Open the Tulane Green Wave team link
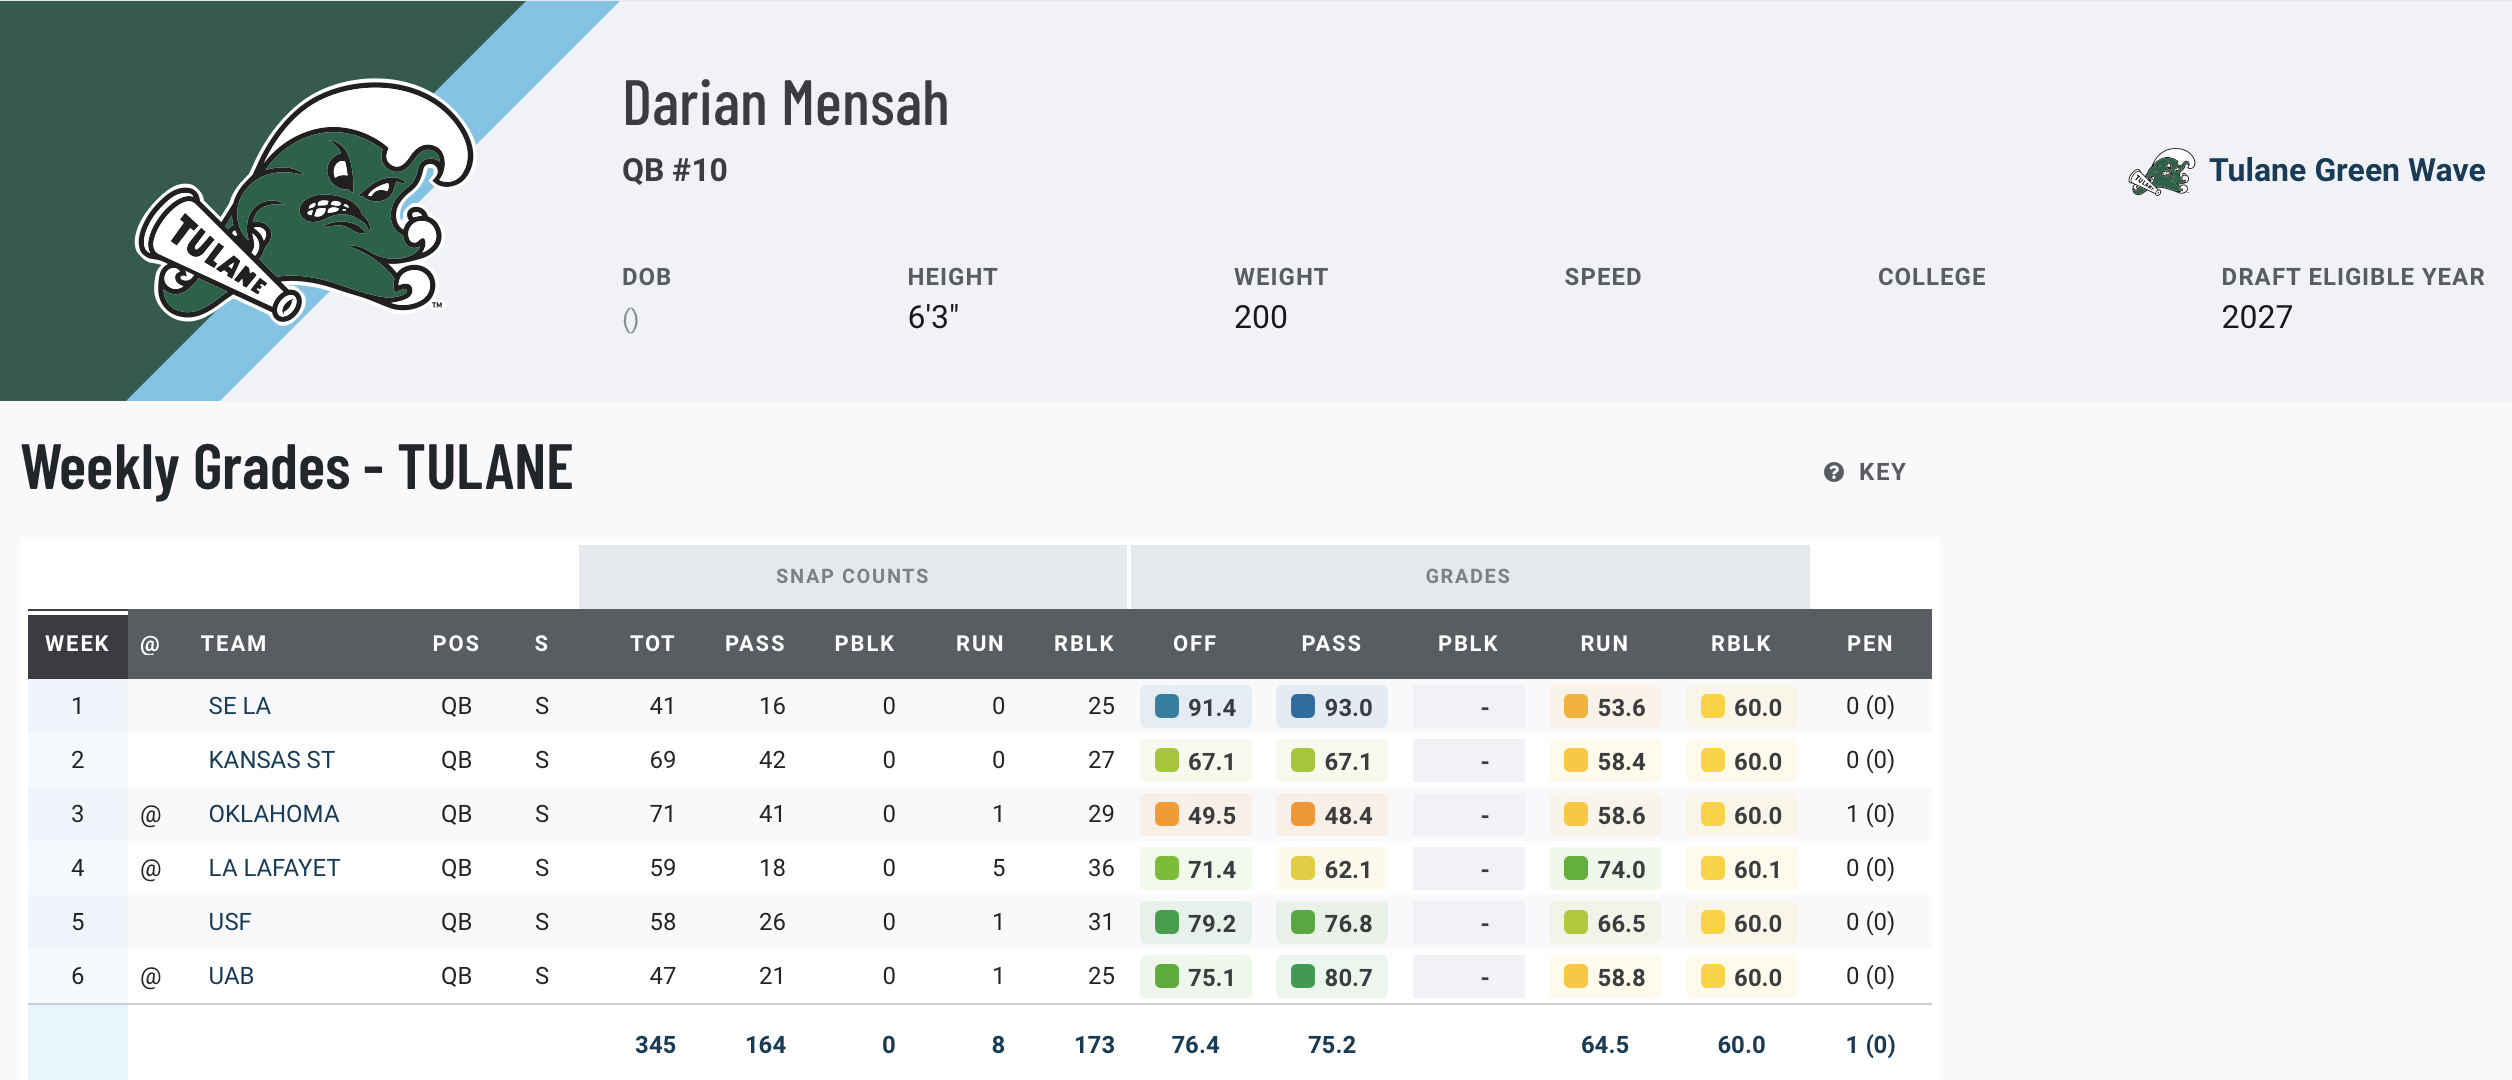This screenshot has width=2512, height=1080. [x=2346, y=171]
